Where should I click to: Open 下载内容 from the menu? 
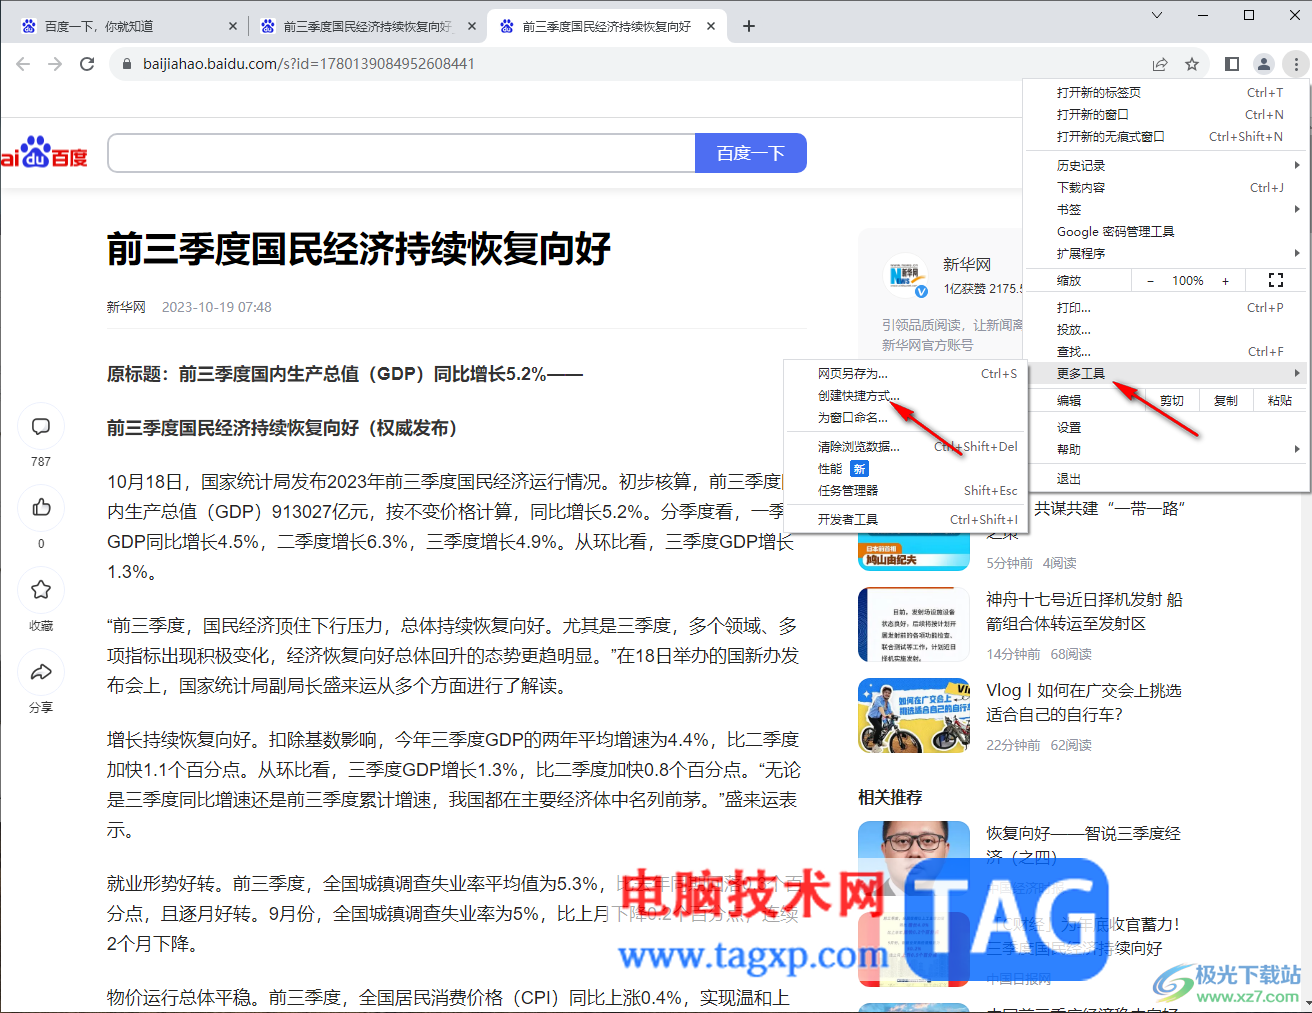coord(1166,187)
